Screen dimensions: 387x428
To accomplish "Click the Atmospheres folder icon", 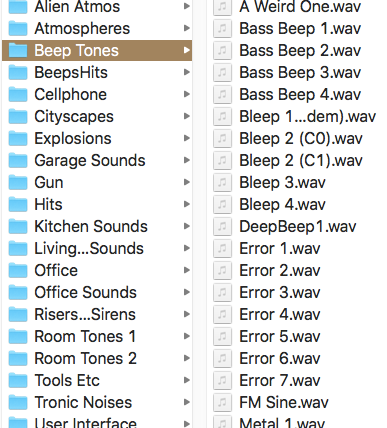I will pyautogui.click(x=18, y=28).
